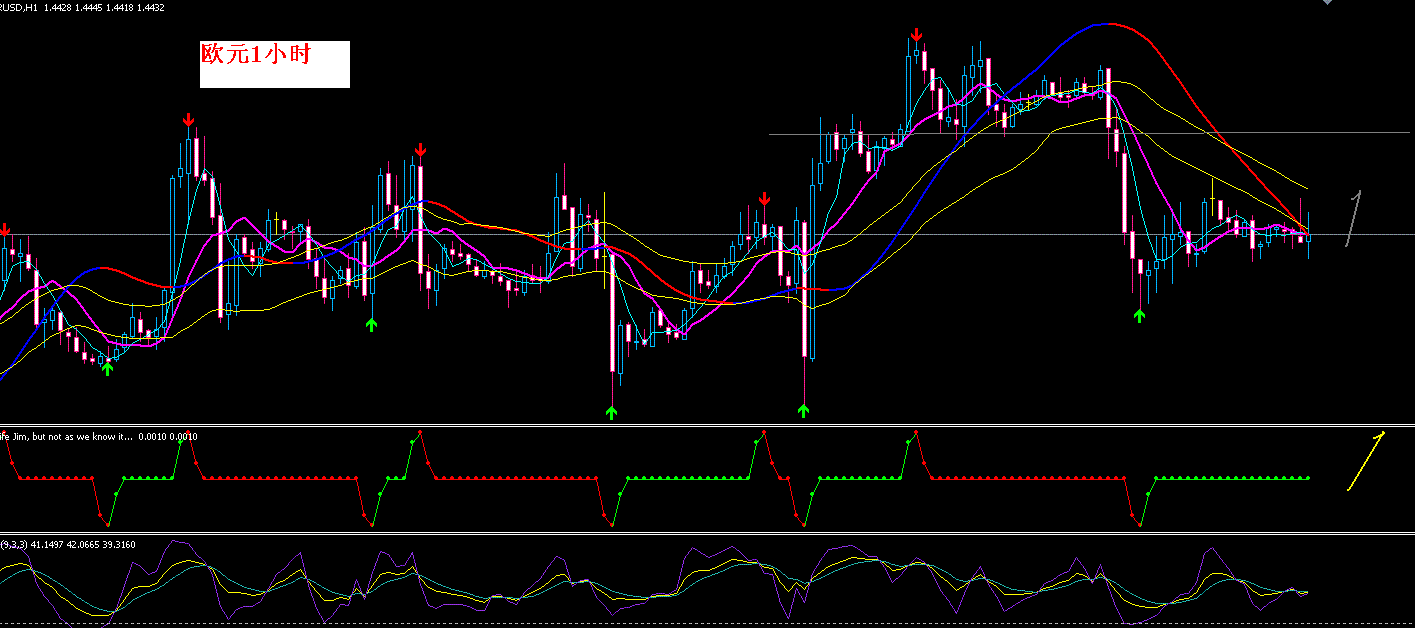
Task: Select the fourth green buy arrow from the left
Action: click(x=803, y=410)
